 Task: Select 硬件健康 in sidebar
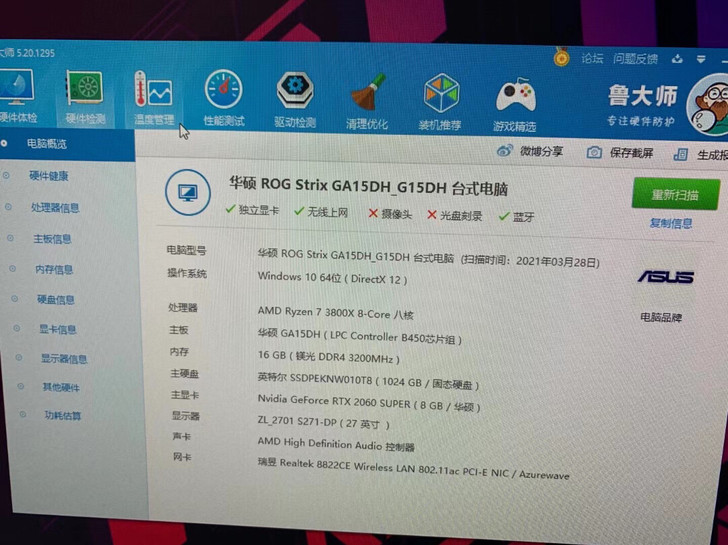click(x=48, y=175)
